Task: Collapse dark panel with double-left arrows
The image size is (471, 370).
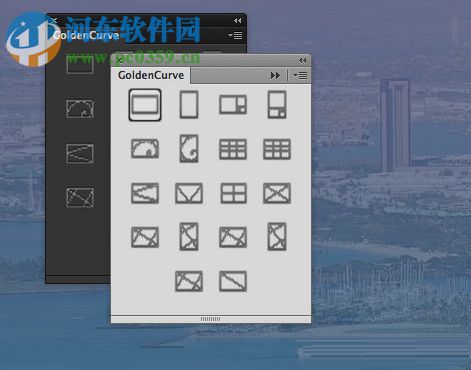Action: click(238, 21)
